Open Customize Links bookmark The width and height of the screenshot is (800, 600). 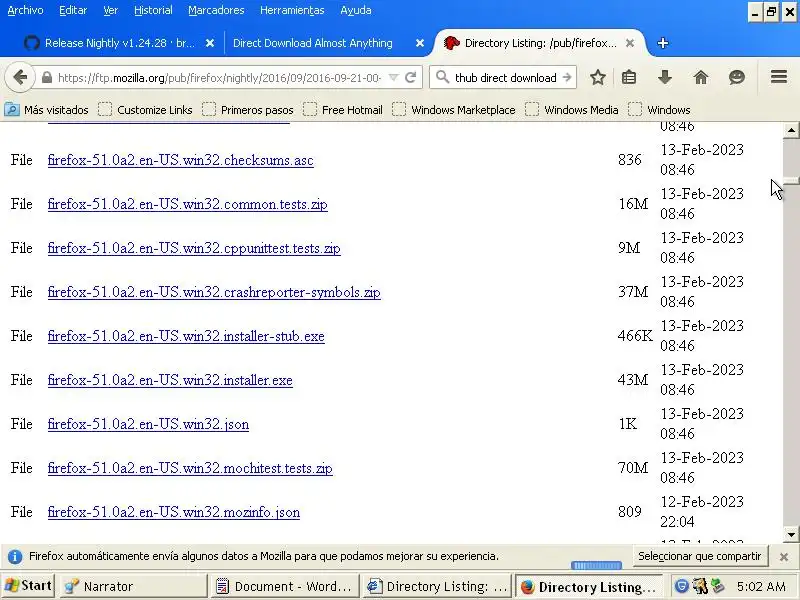(145, 110)
